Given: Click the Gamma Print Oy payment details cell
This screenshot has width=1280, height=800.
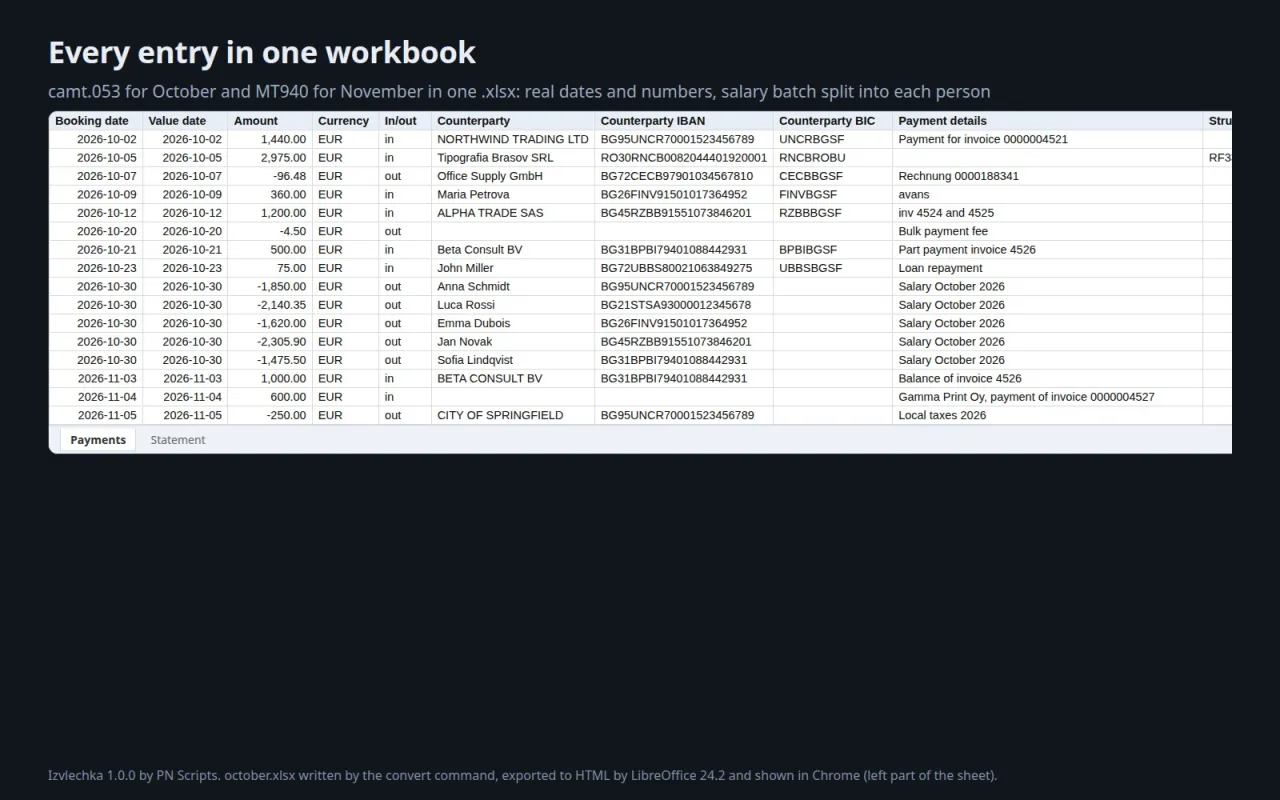Looking at the screenshot, I should coord(1048,397).
